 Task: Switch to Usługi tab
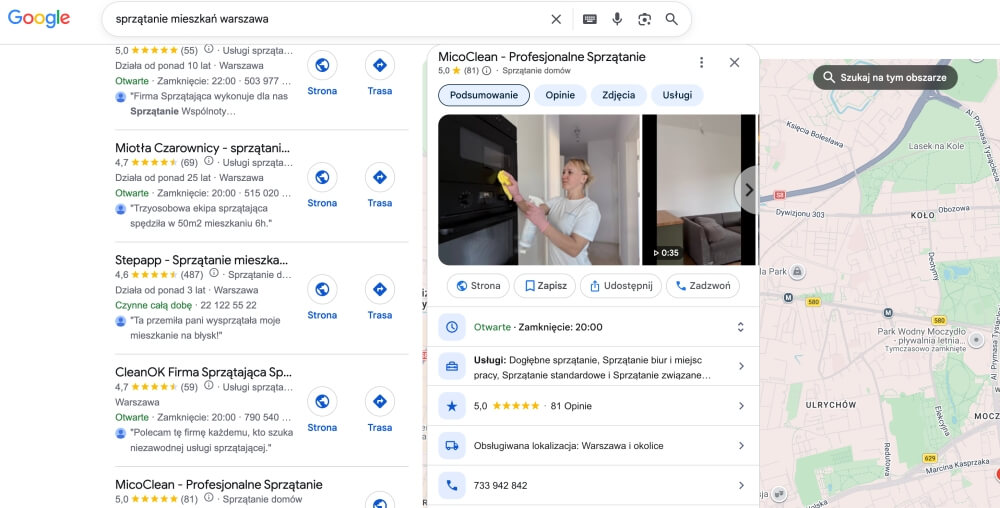point(677,95)
